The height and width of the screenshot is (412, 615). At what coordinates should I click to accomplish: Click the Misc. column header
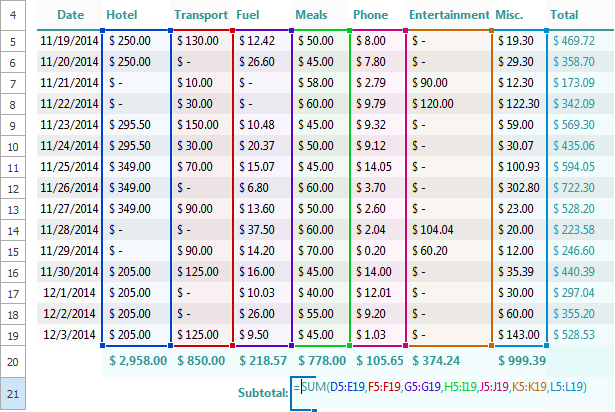[x=509, y=15]
